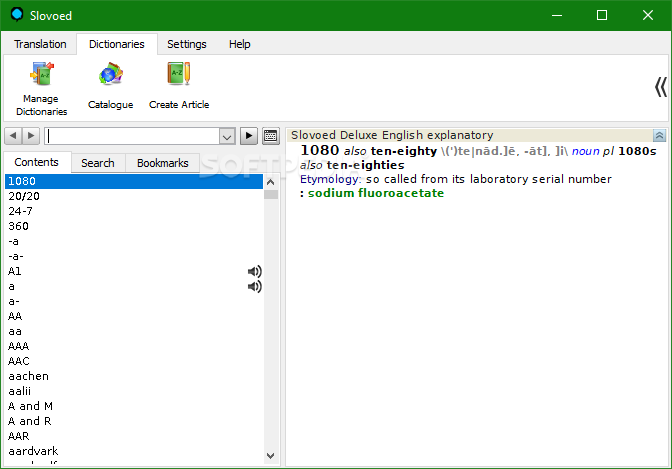
Task: Select the 360 entry
Action: (x=134, y=226)
